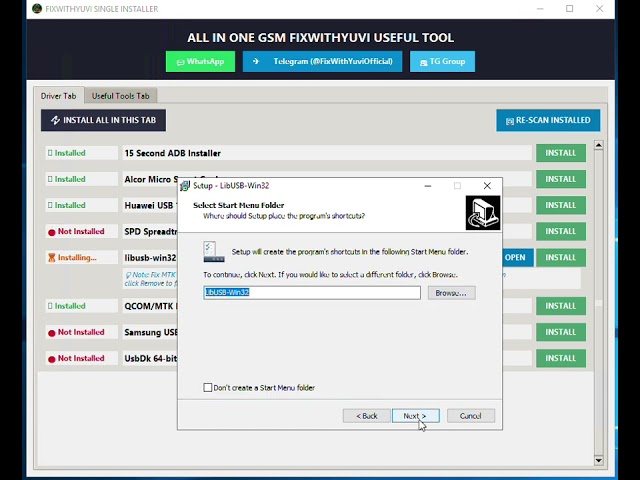The height and width of the screenshot is (480, 640).
Task: Open the TG Group button
Action: 442,62
